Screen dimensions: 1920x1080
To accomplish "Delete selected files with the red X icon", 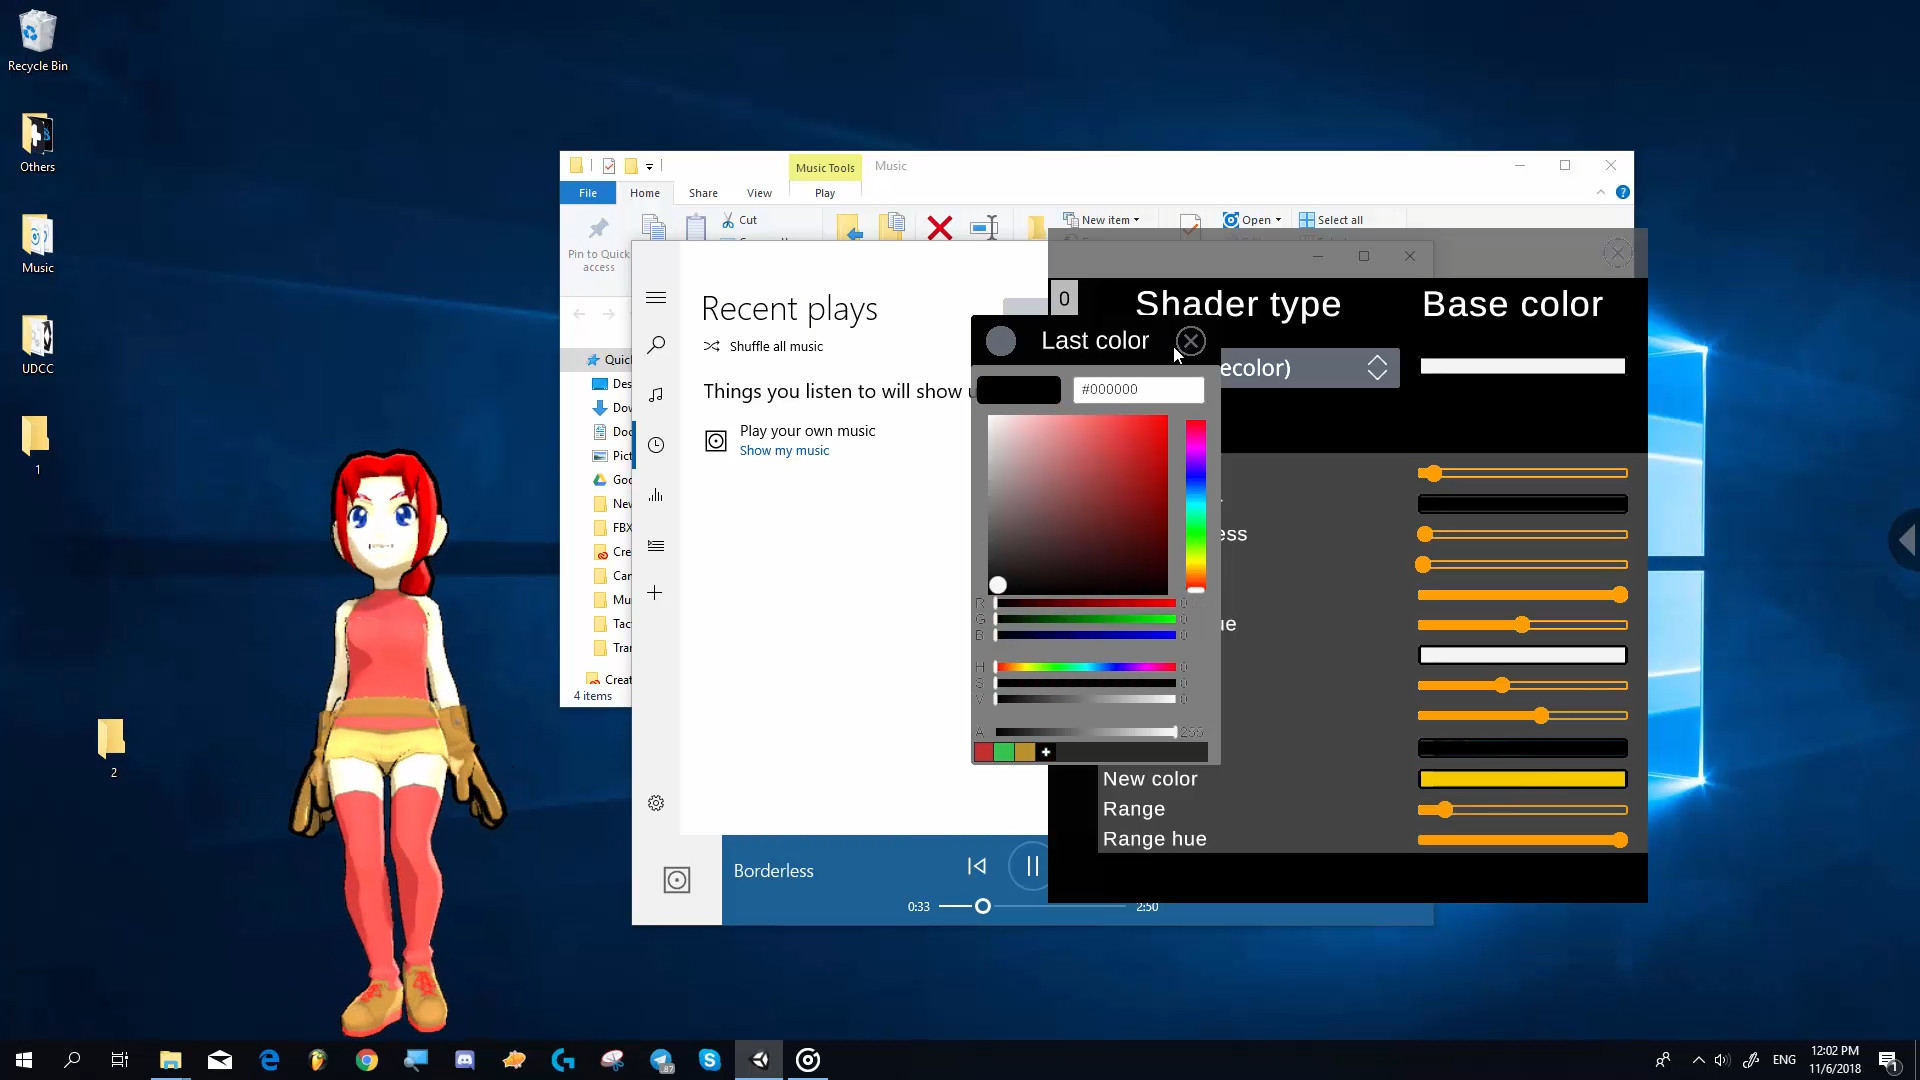I will tap(939, 228).
